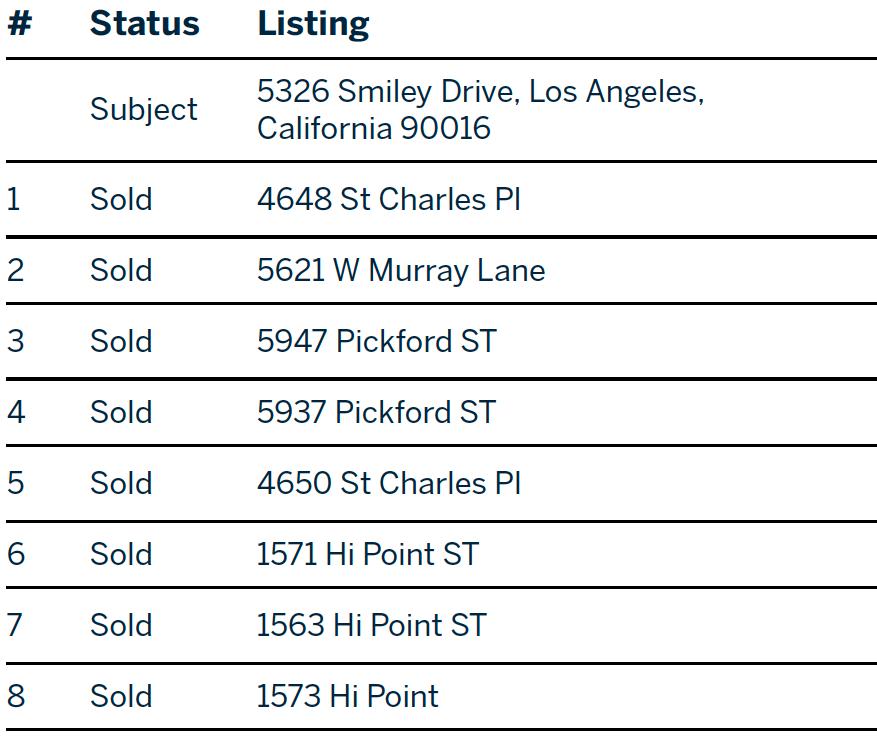
Task: Click the # column header
Action: pos(19,25)
